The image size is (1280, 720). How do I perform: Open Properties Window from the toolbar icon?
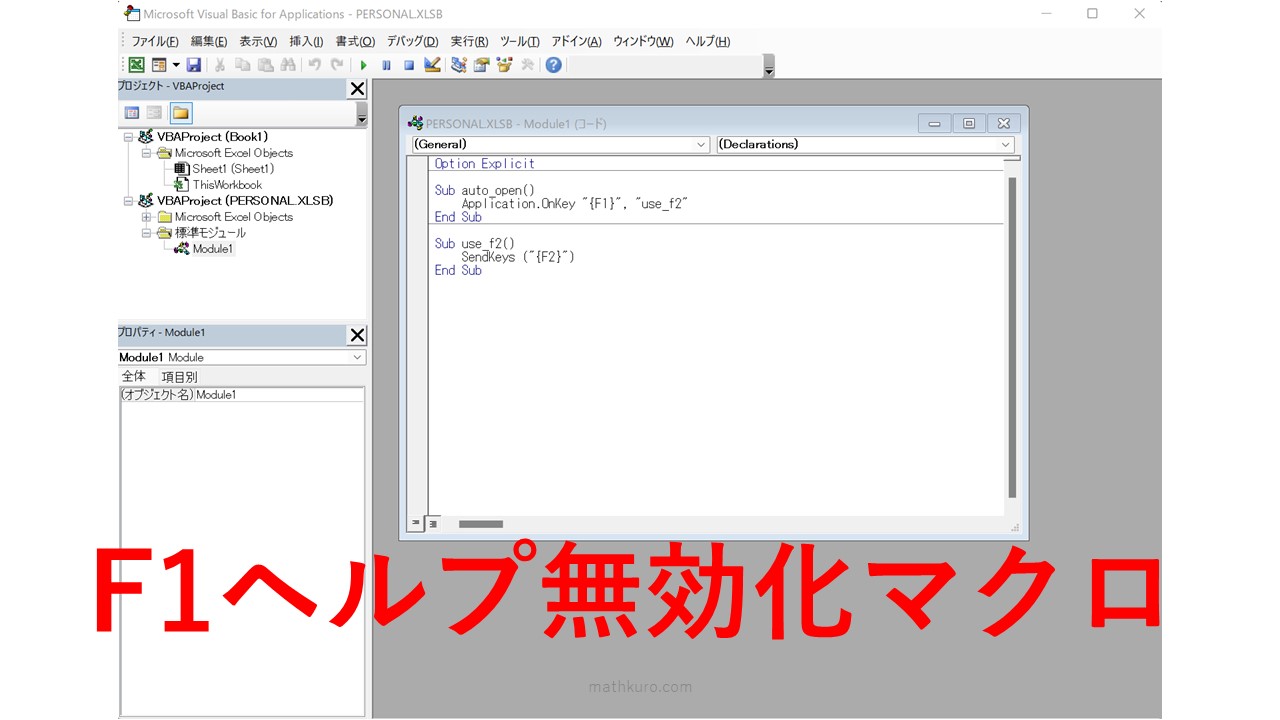482,65
